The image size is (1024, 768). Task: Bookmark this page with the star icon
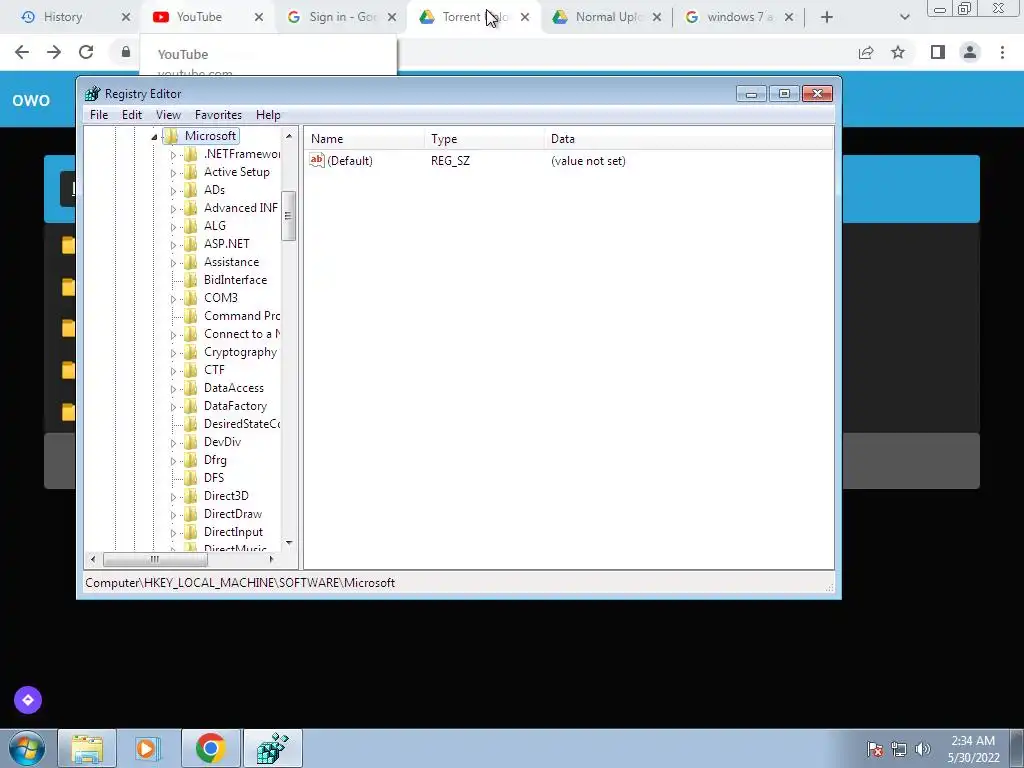tap(898, 52)
